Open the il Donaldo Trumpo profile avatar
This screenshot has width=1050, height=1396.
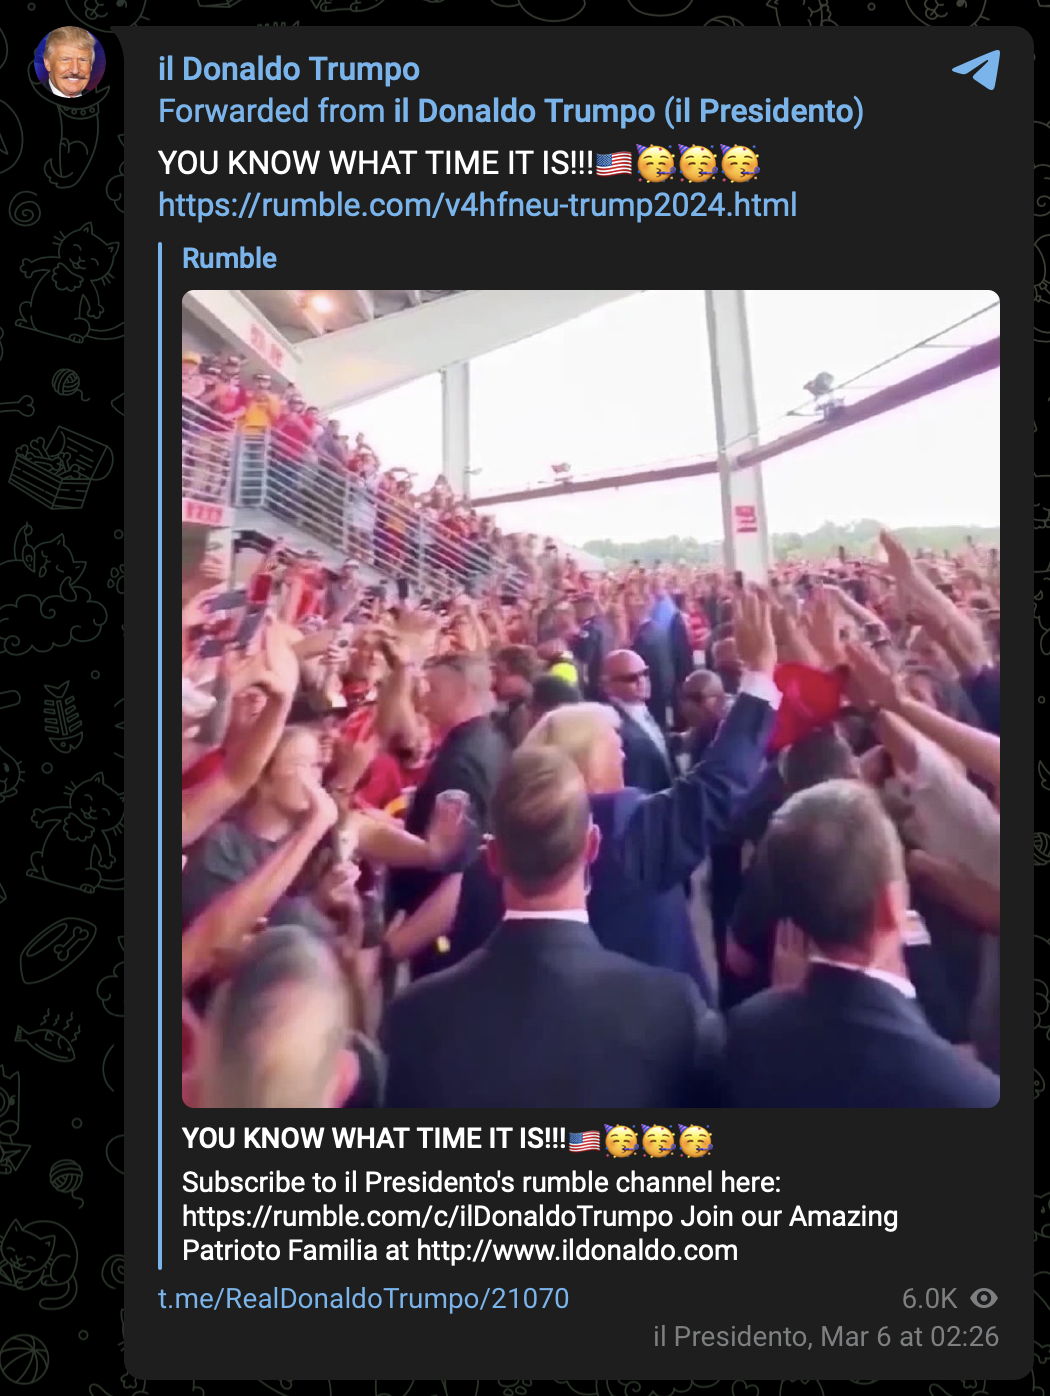[x=69, y=62]
